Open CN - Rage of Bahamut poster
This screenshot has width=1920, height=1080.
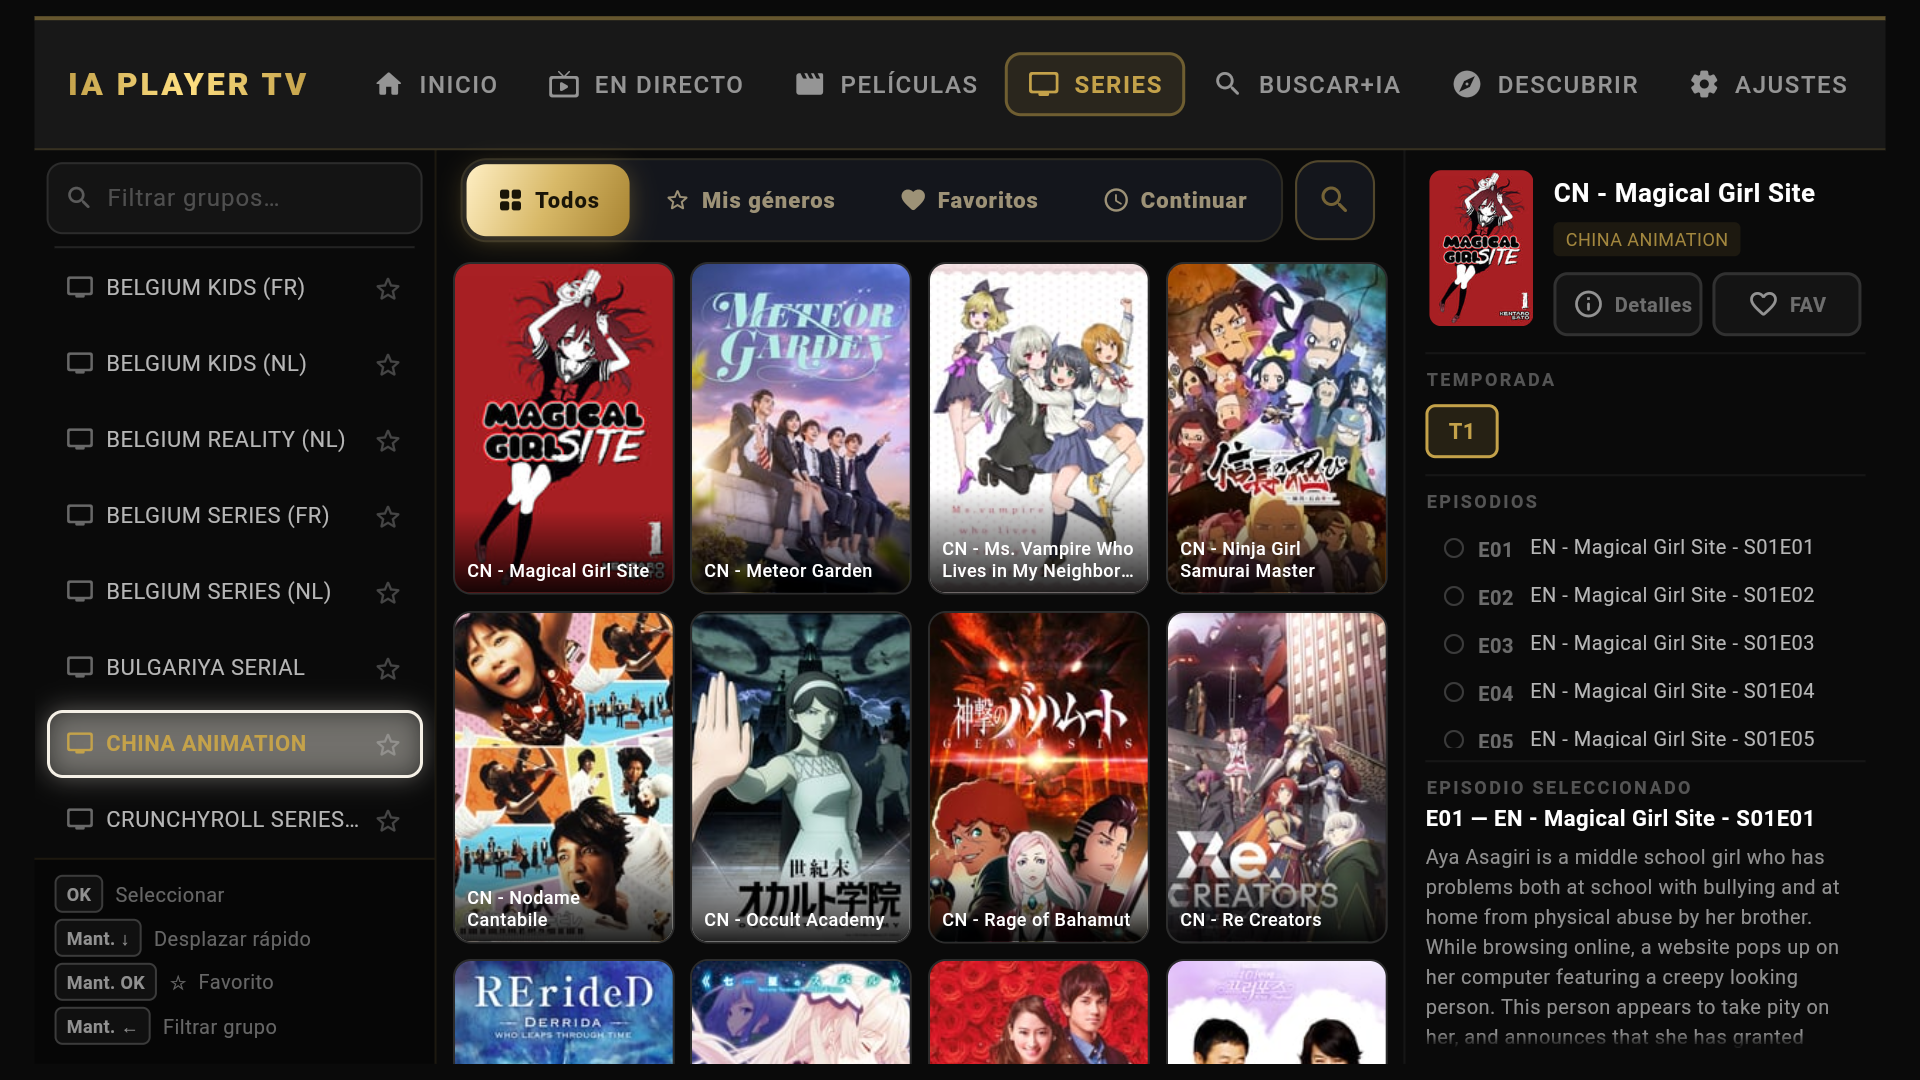tap(1039, 777)
